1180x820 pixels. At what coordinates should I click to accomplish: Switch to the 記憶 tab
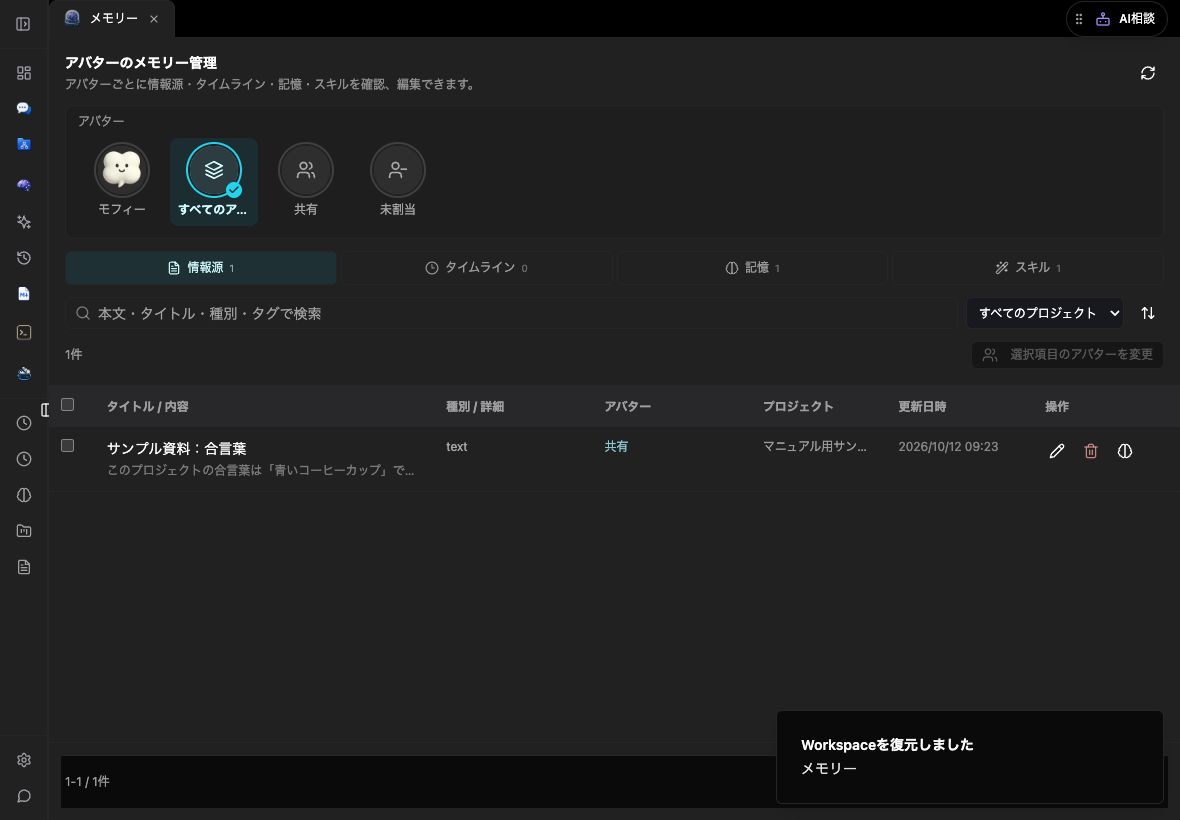click(753, 268)
